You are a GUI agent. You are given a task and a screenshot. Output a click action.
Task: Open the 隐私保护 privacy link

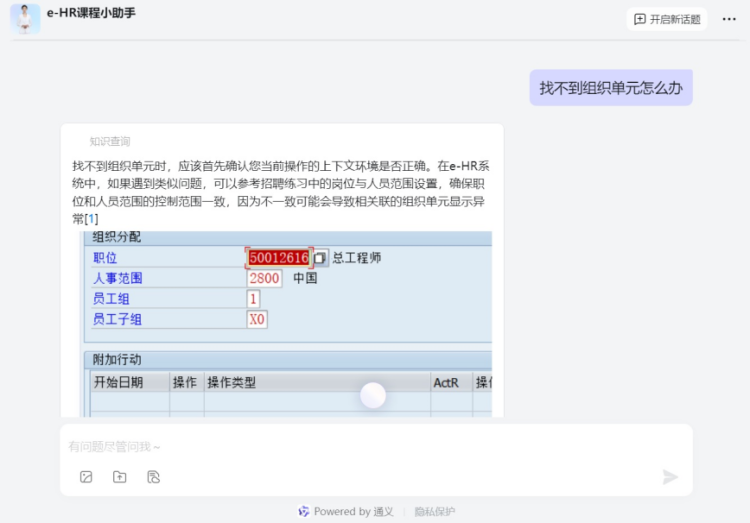(435, 511)
